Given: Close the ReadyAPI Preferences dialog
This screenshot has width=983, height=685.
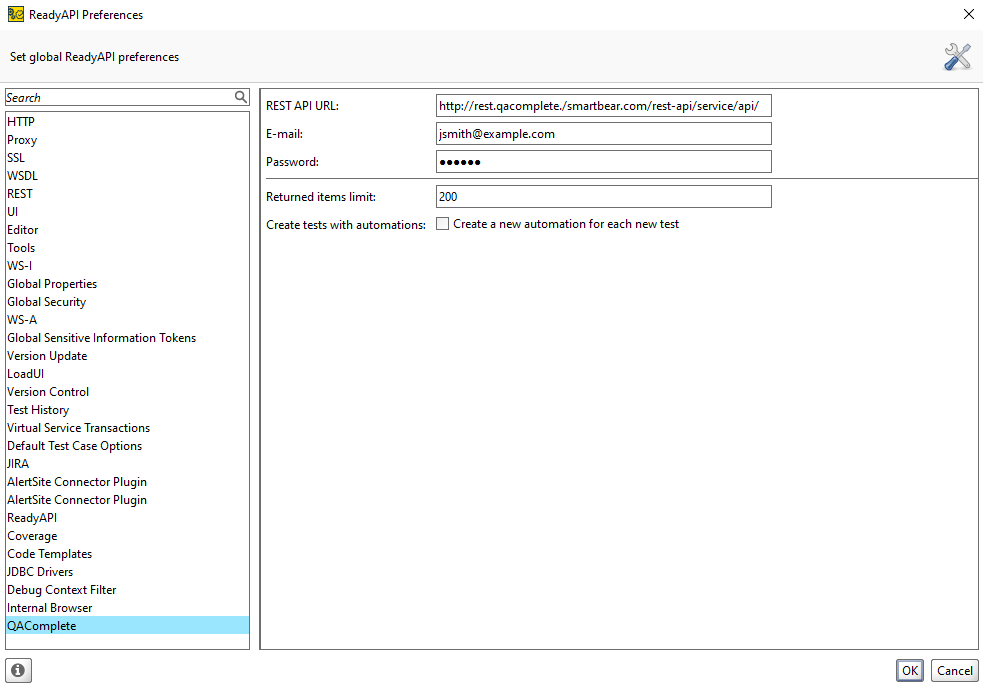Looking at the screenshot, I should point(968,14).
